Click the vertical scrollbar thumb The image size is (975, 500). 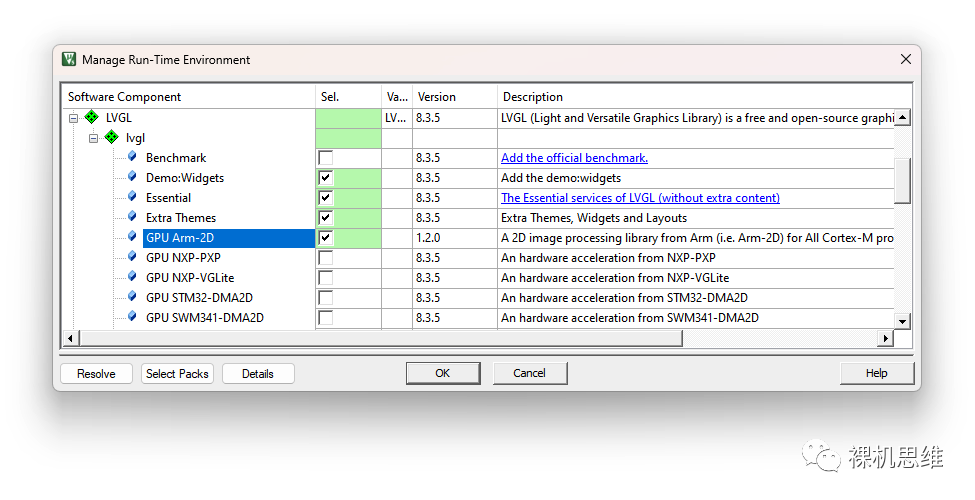click(902, 180)
